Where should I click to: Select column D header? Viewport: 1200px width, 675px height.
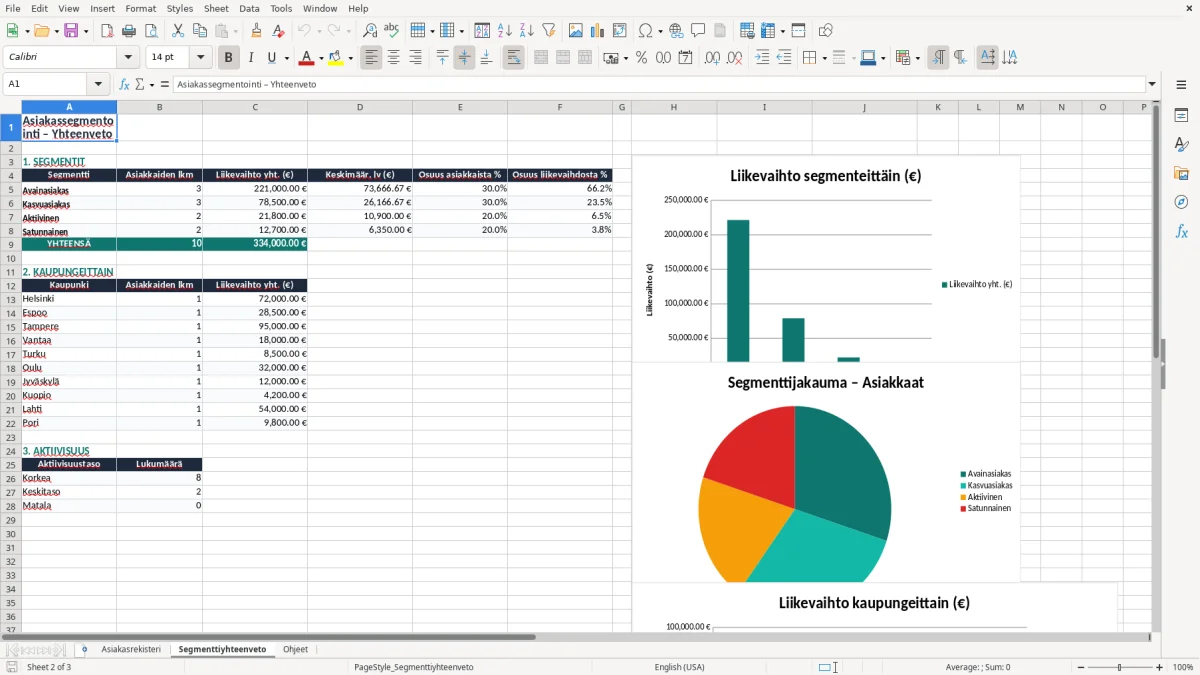coord(360,107)
